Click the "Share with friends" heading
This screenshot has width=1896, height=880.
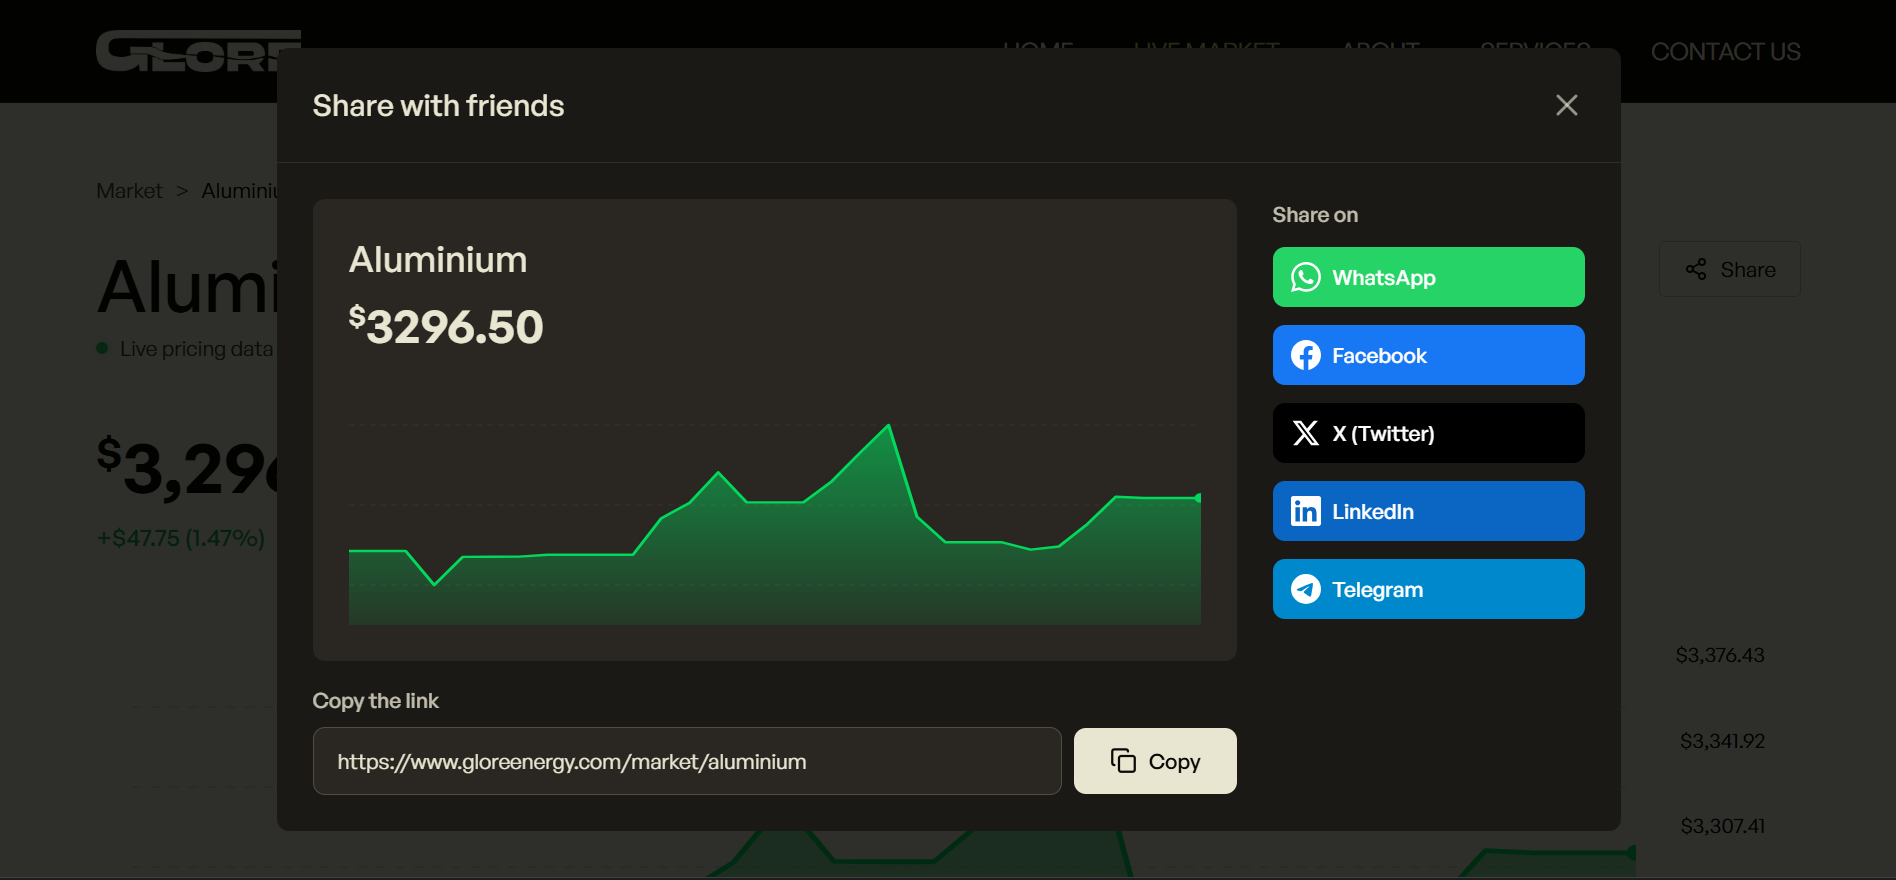point(438,105)
